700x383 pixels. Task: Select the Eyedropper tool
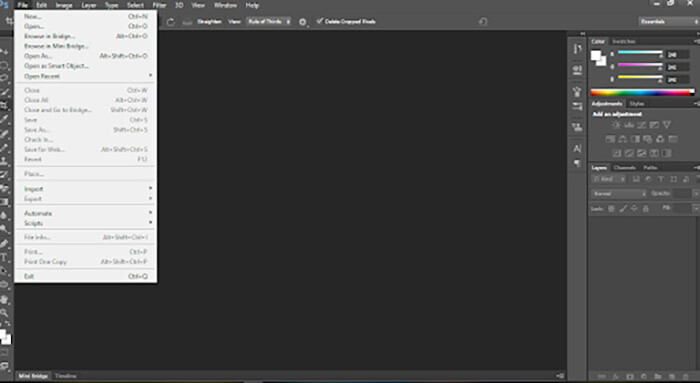coord(4,119)
